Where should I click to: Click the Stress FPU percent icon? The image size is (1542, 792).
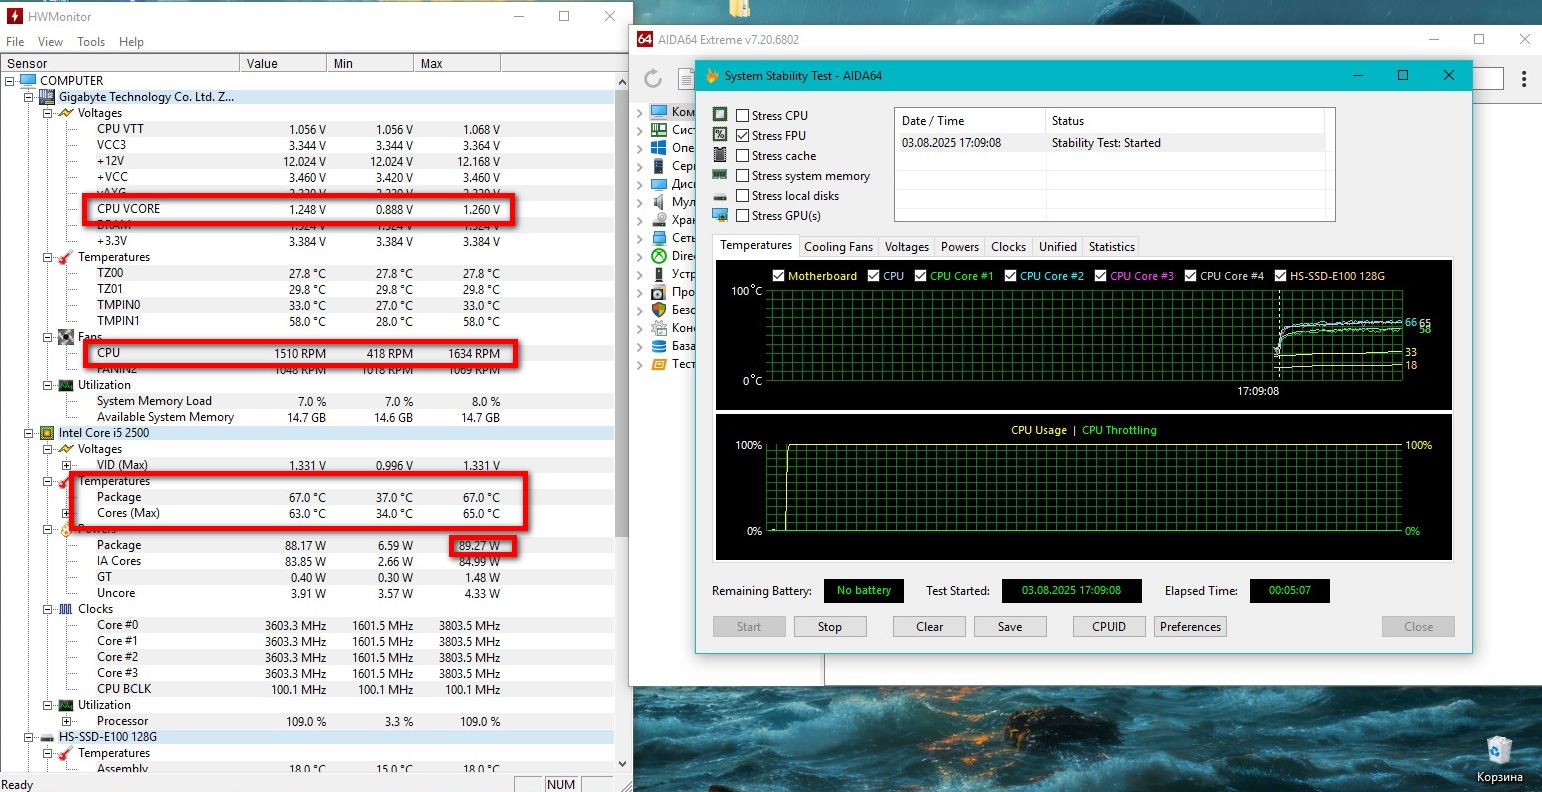point(720,135)
